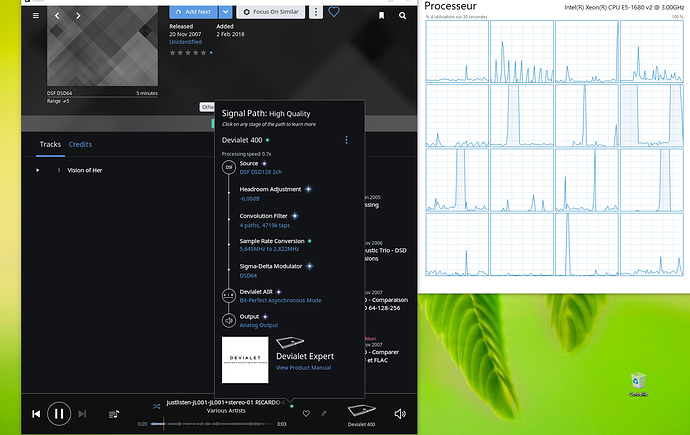Click the Convolution Filter stage
Screen dimensions: 690x435
pos(263,216)
